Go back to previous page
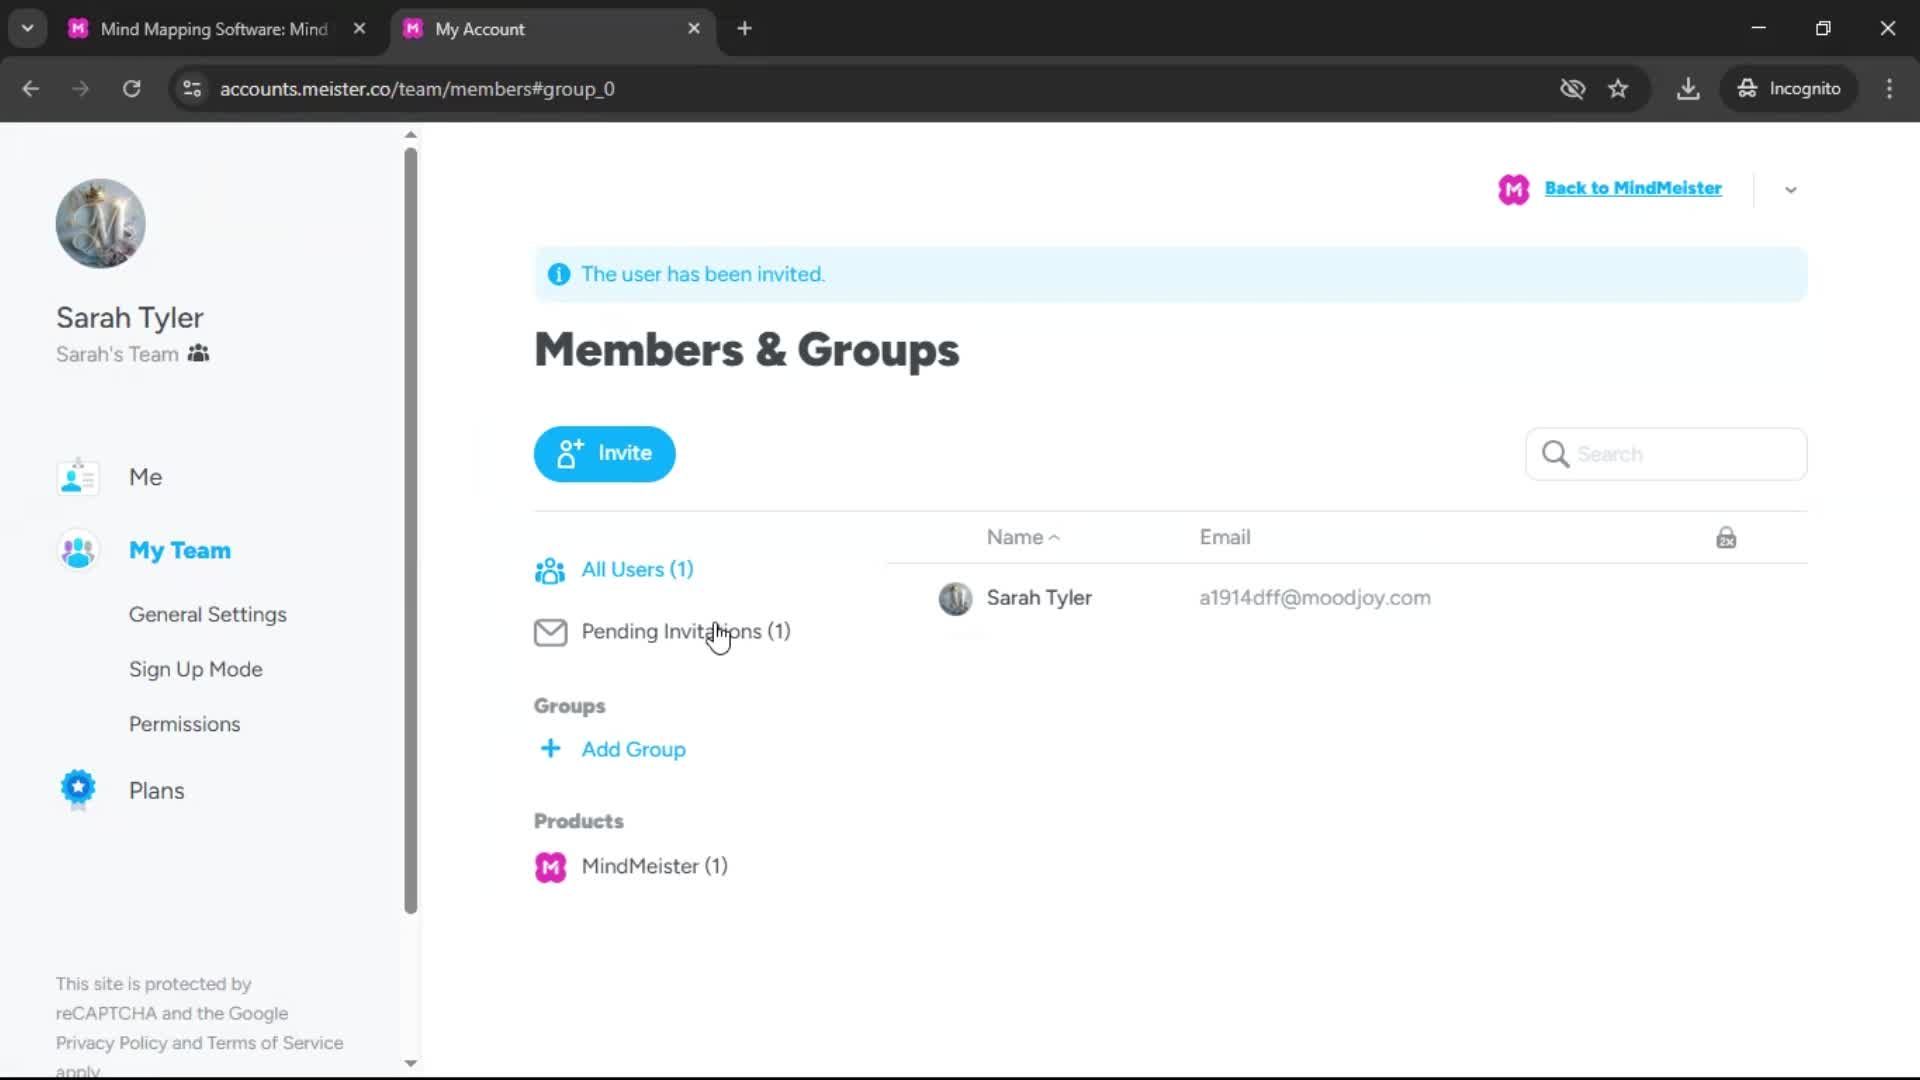Screen dimensions: 1920x1080 (31, 89)
